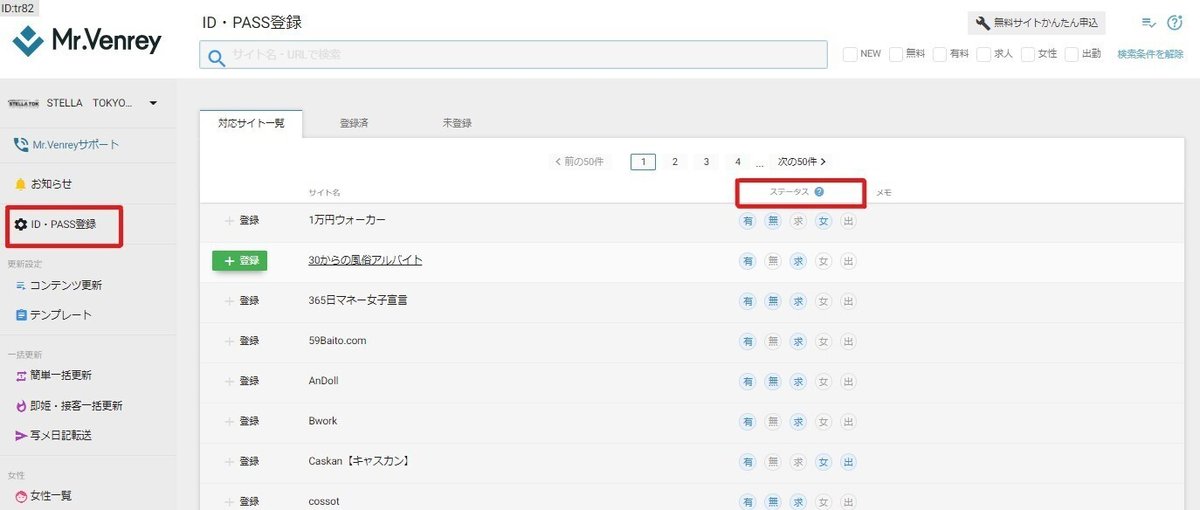Screen dimensions: 1200x510
Task: Open コンテンツ更新 in the sidebar
Action: (x=66, y=285)
